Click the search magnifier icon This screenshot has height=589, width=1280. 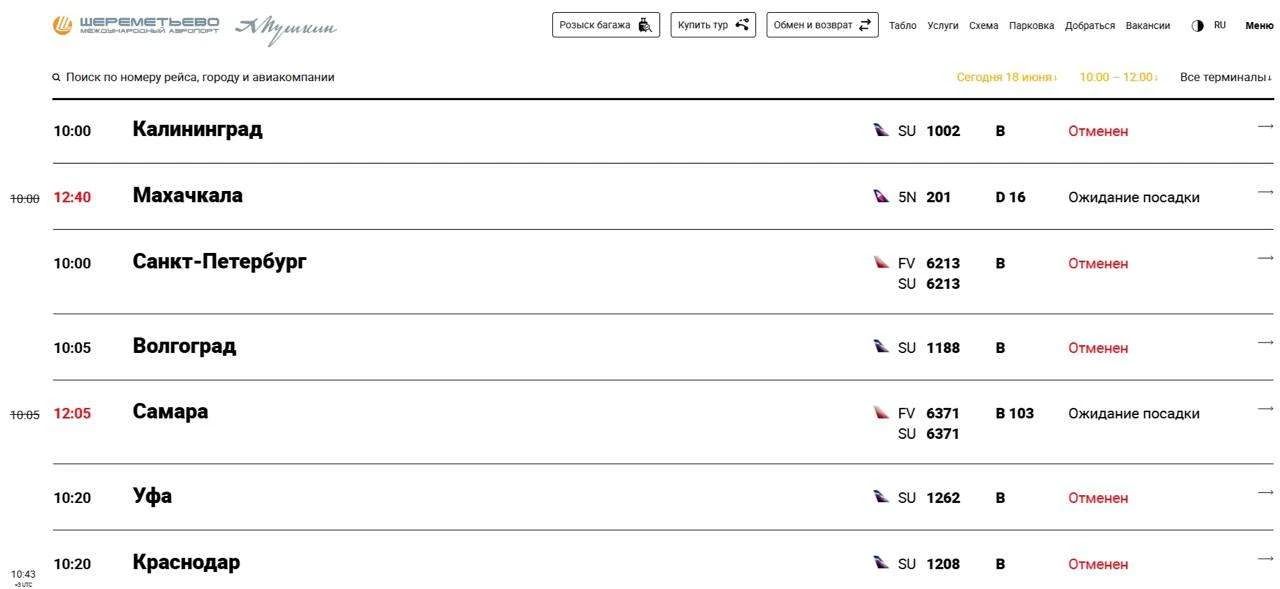point(57,77)
